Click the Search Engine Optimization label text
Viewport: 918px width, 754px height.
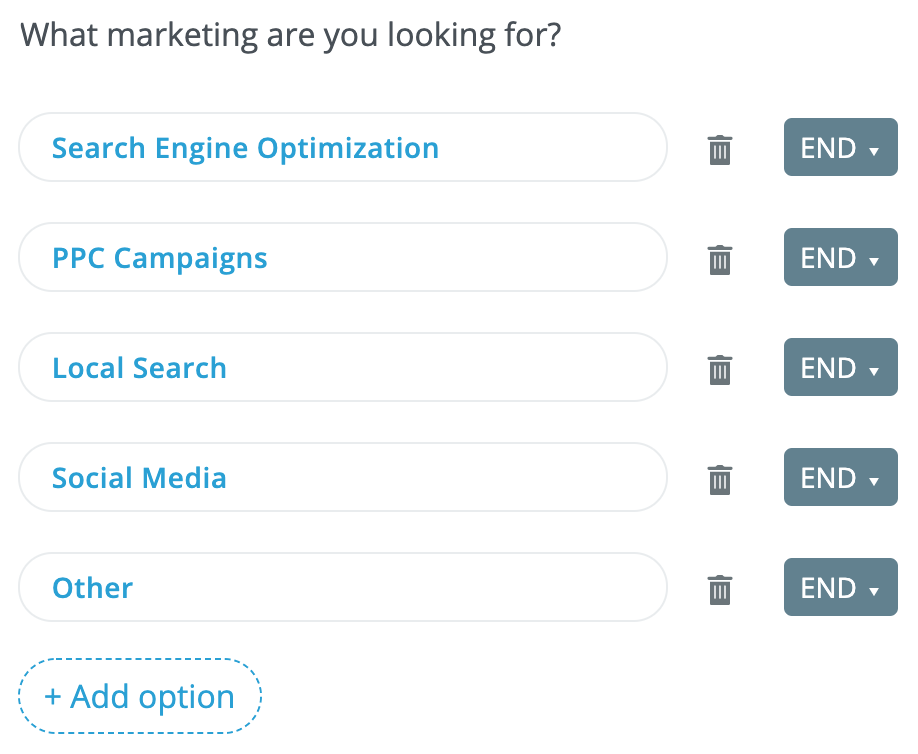245,149
